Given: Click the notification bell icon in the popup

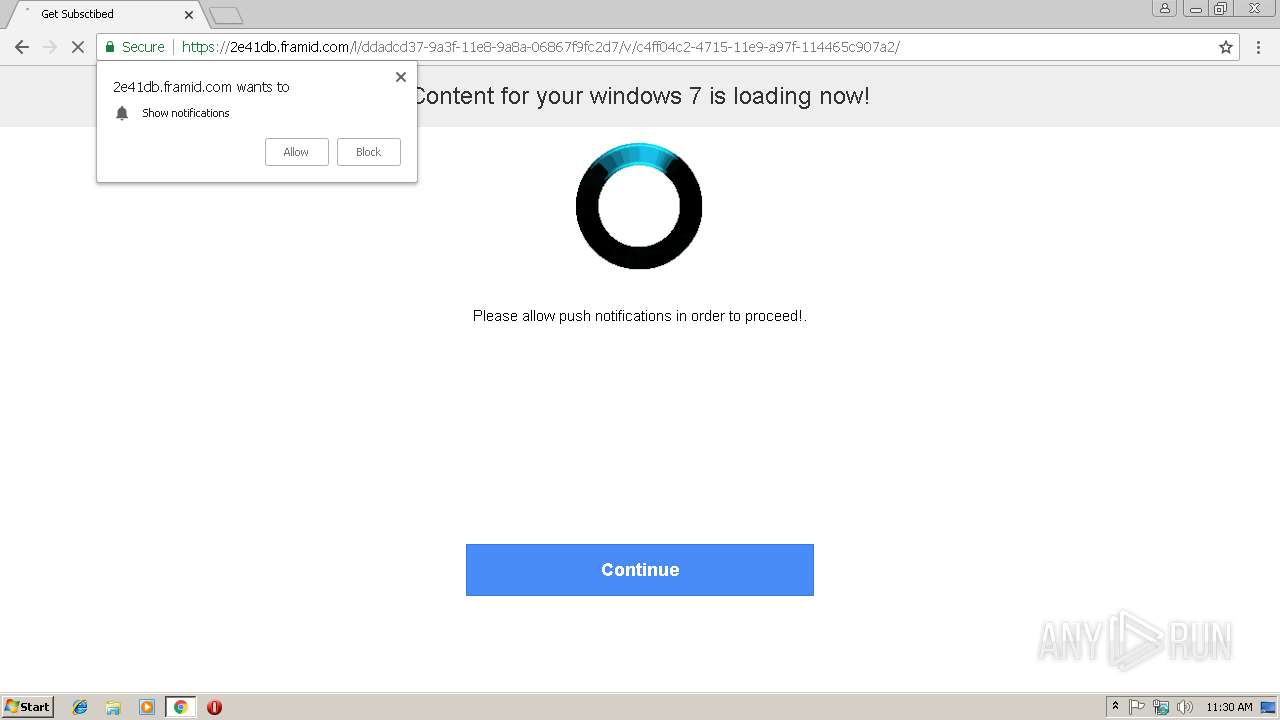Looking at the screenshot, I should [x=122, y=113].
